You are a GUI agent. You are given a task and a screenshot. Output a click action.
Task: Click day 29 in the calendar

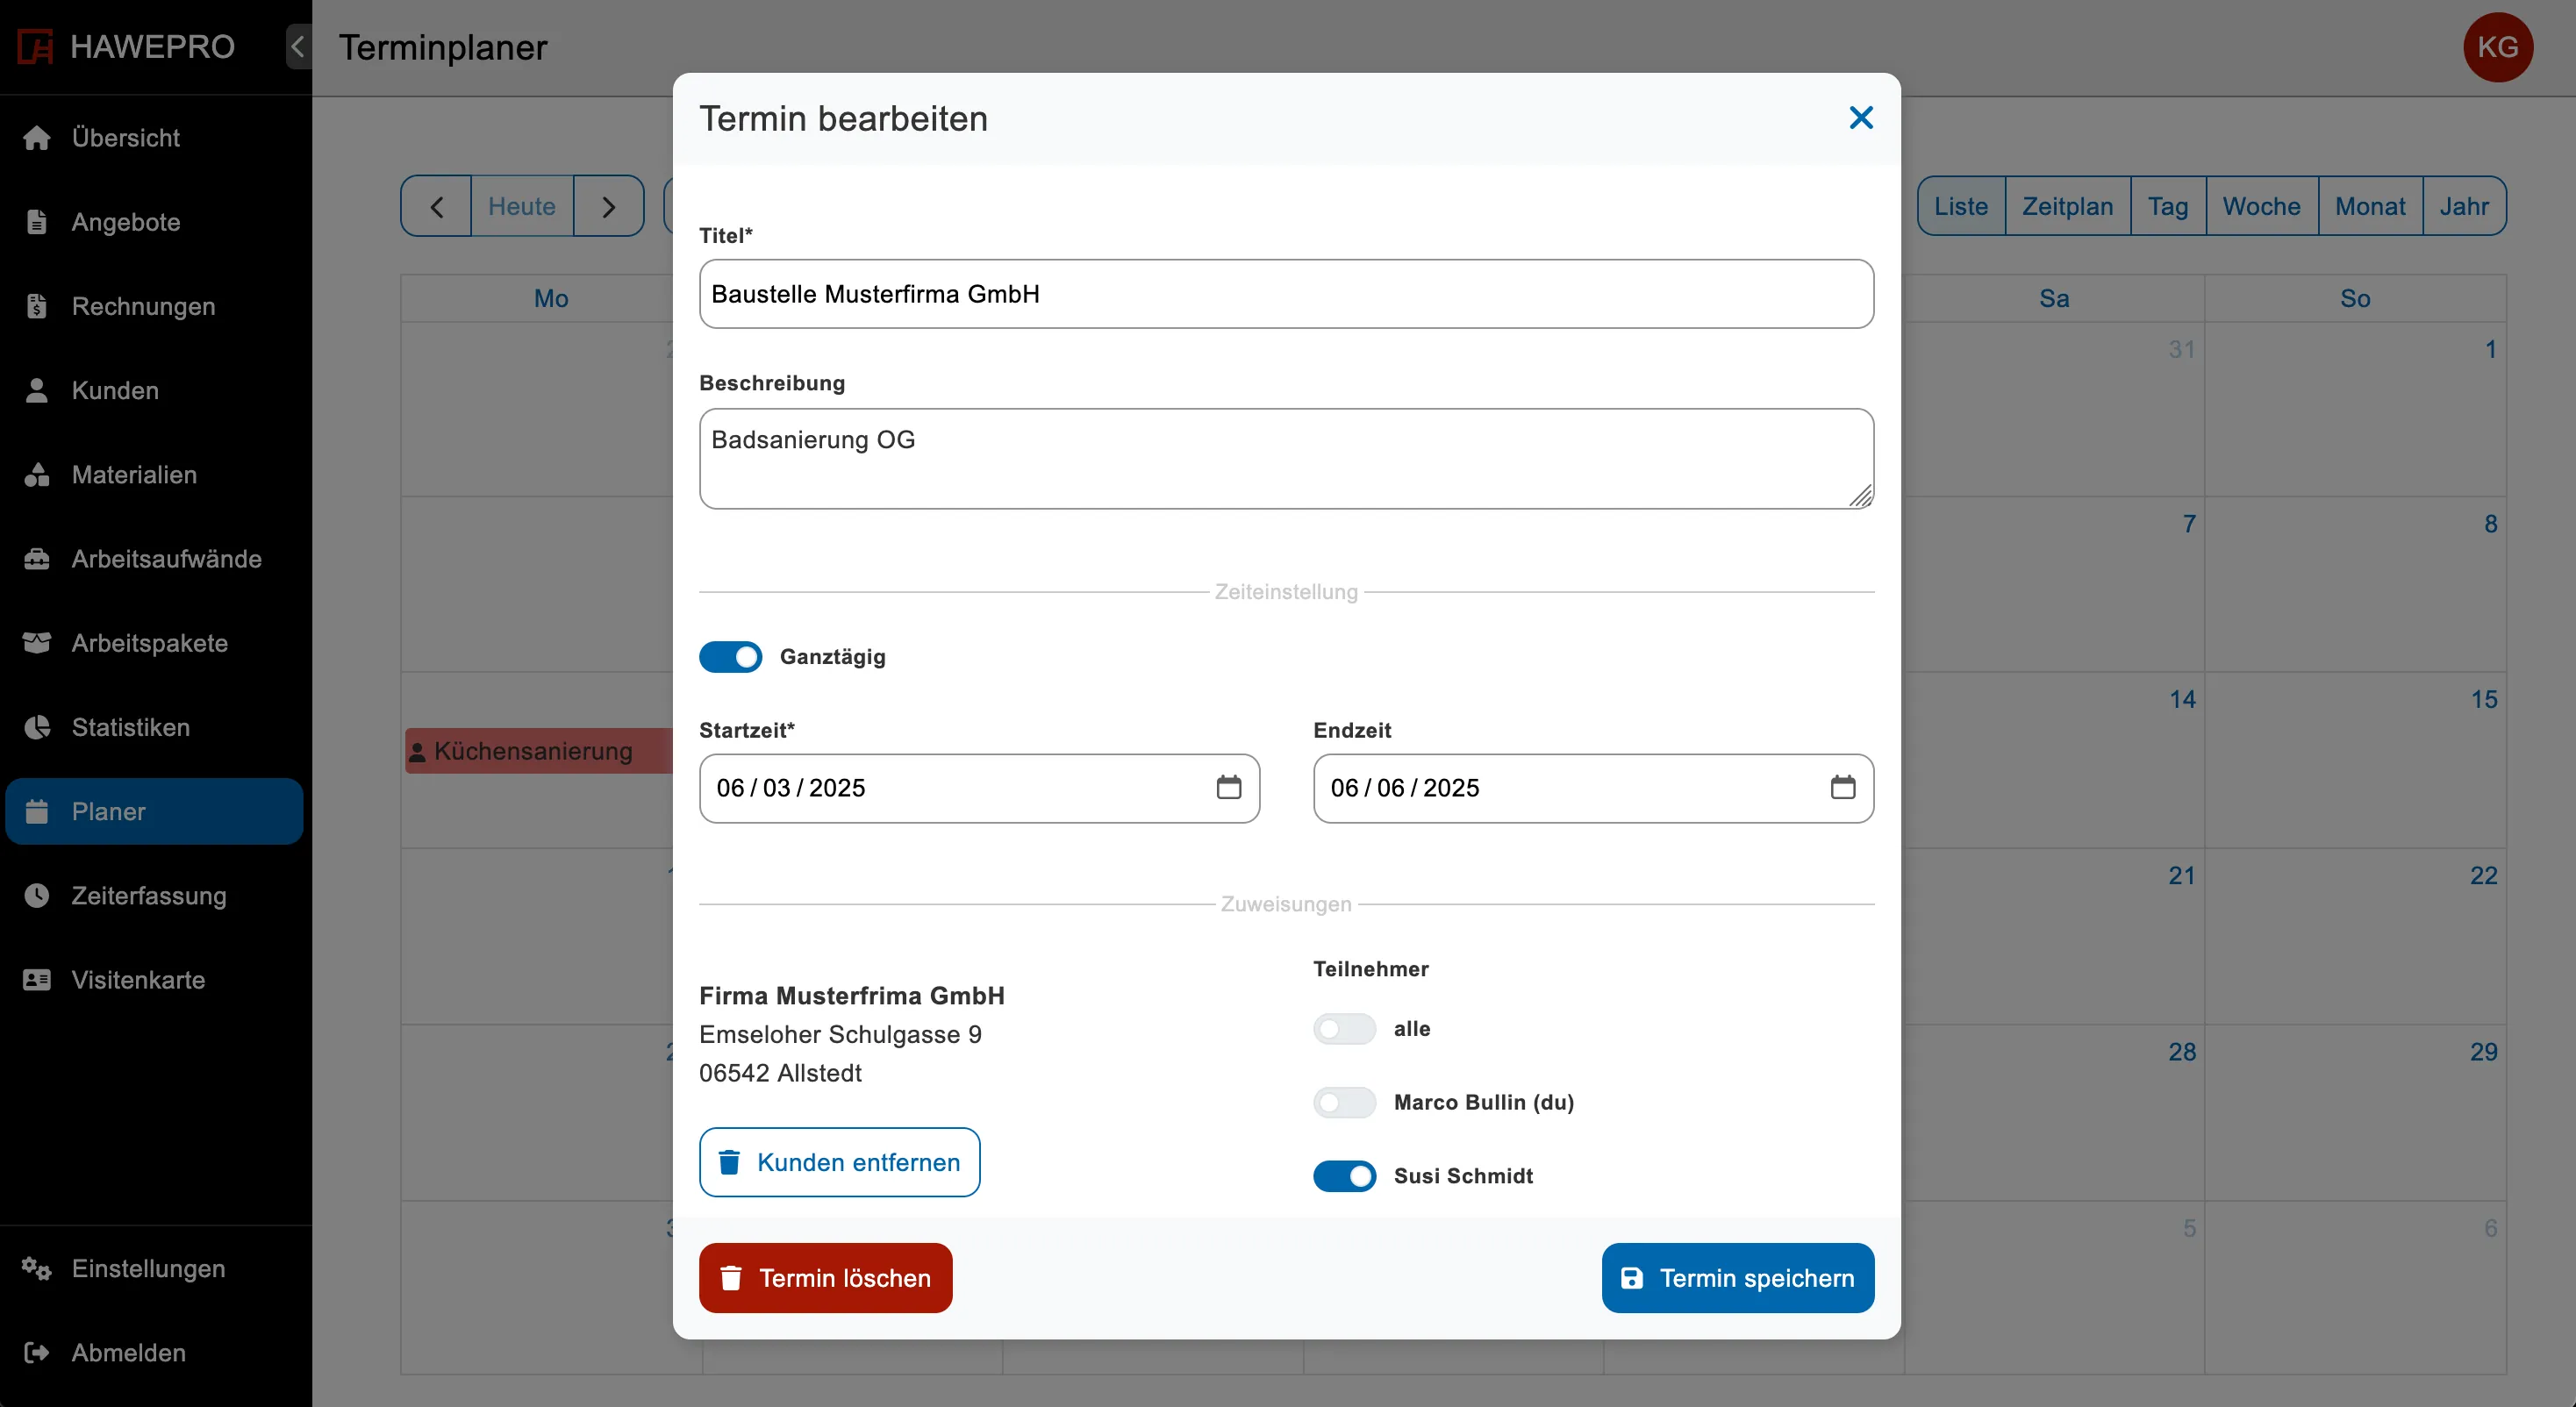[x=2483, y=1051]
